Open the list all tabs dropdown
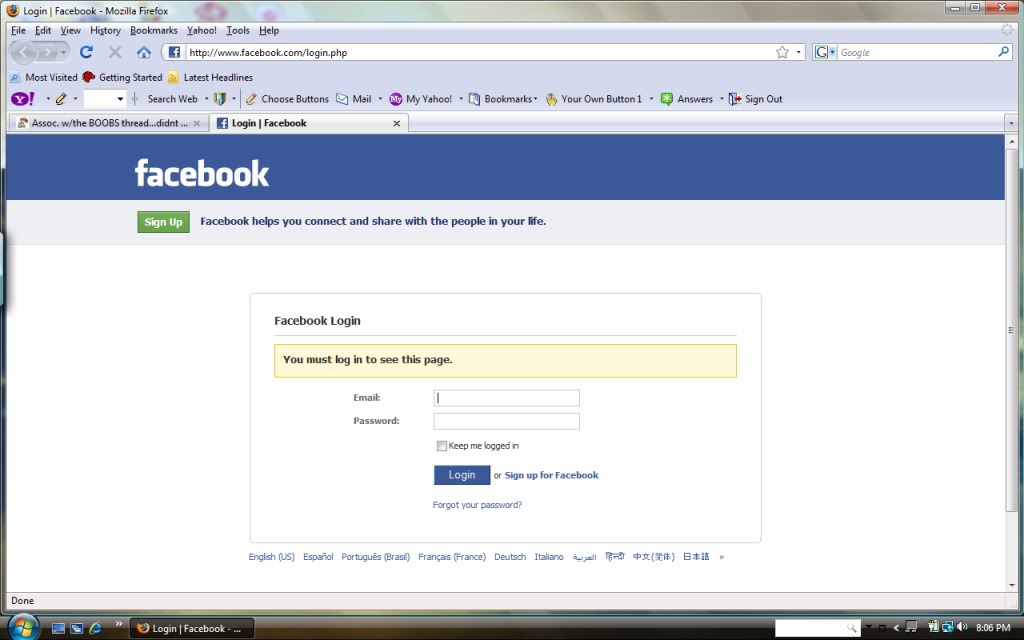The image size is (1024, 640). [x=1009, y=123]
